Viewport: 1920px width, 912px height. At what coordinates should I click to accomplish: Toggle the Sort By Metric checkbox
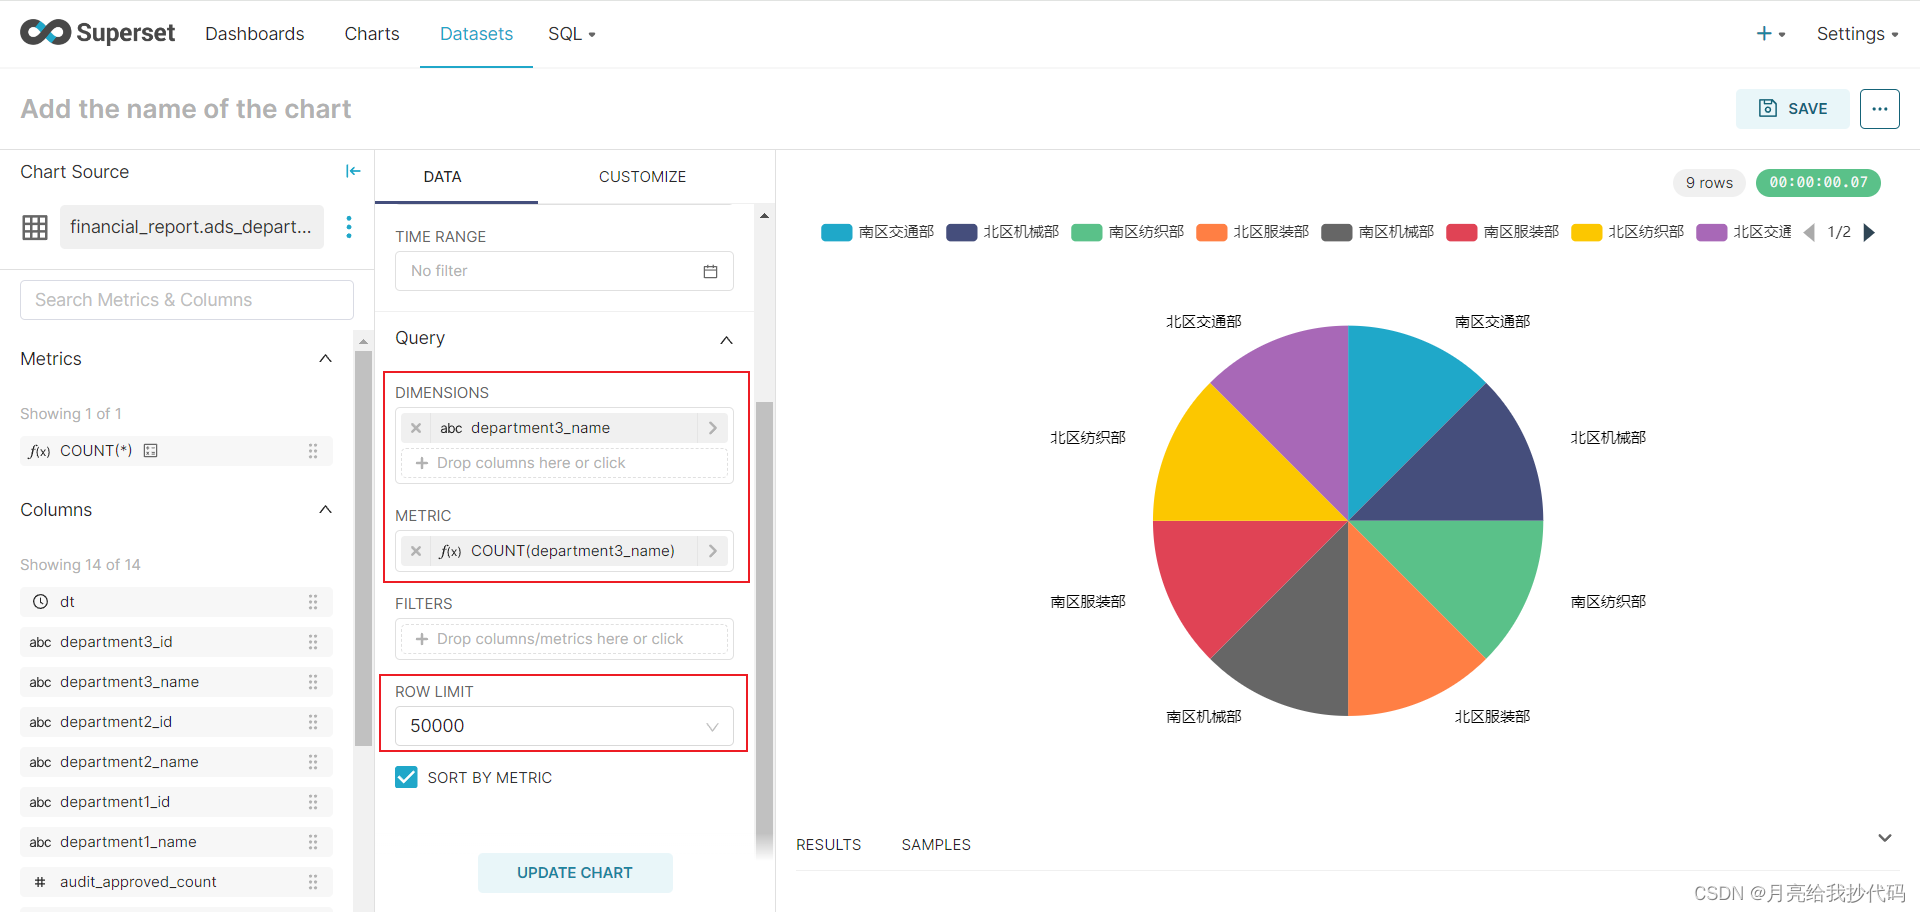[x=406, y=777]
